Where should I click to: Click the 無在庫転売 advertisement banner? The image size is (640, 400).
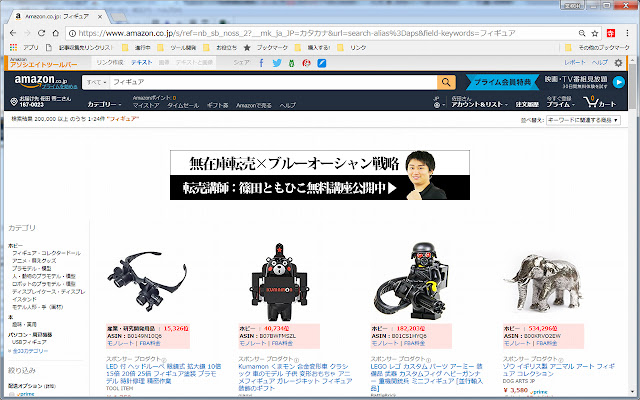(x=320, y=175)
